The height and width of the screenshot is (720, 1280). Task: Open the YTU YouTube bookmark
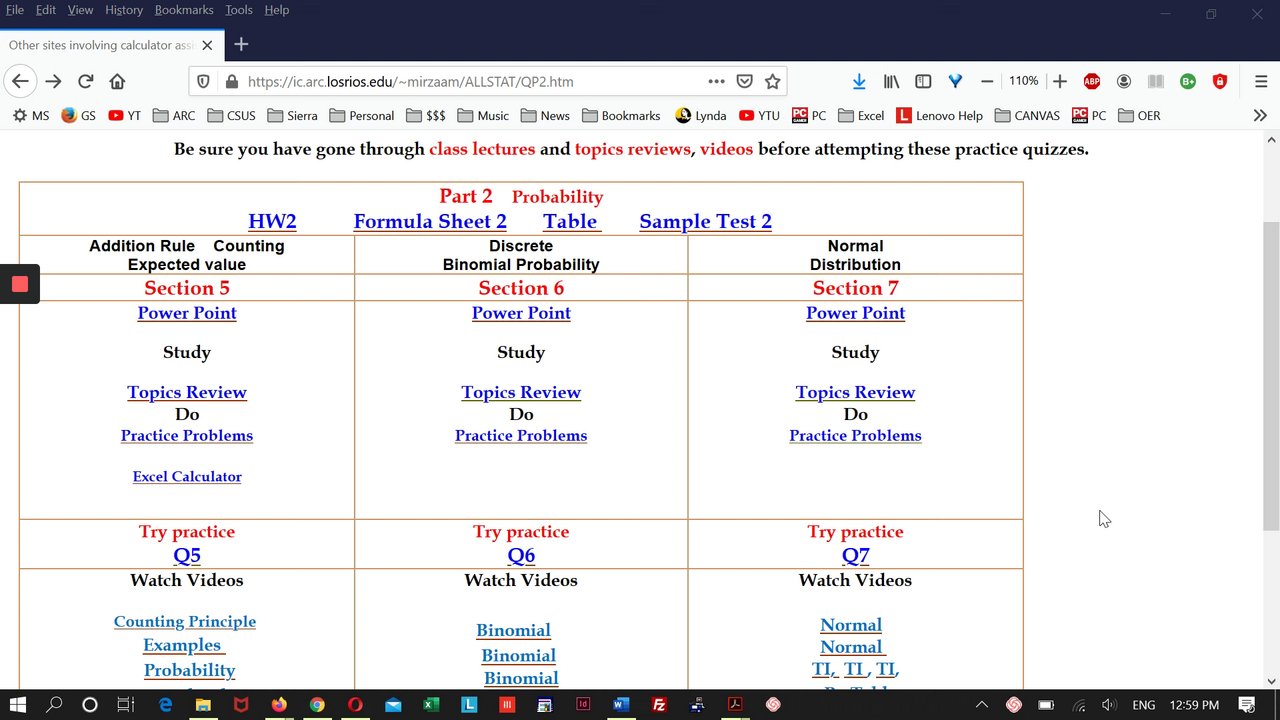pos(759,115)
